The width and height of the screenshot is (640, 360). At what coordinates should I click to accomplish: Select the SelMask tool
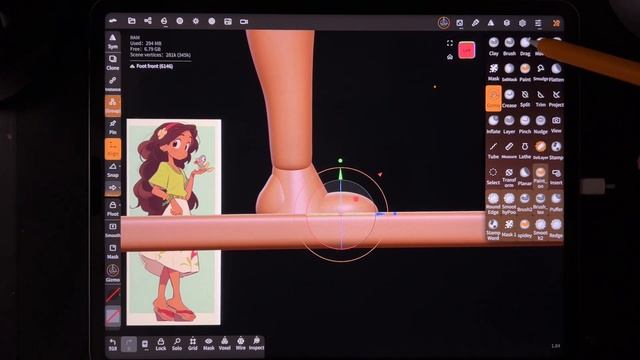pos(509,72)
